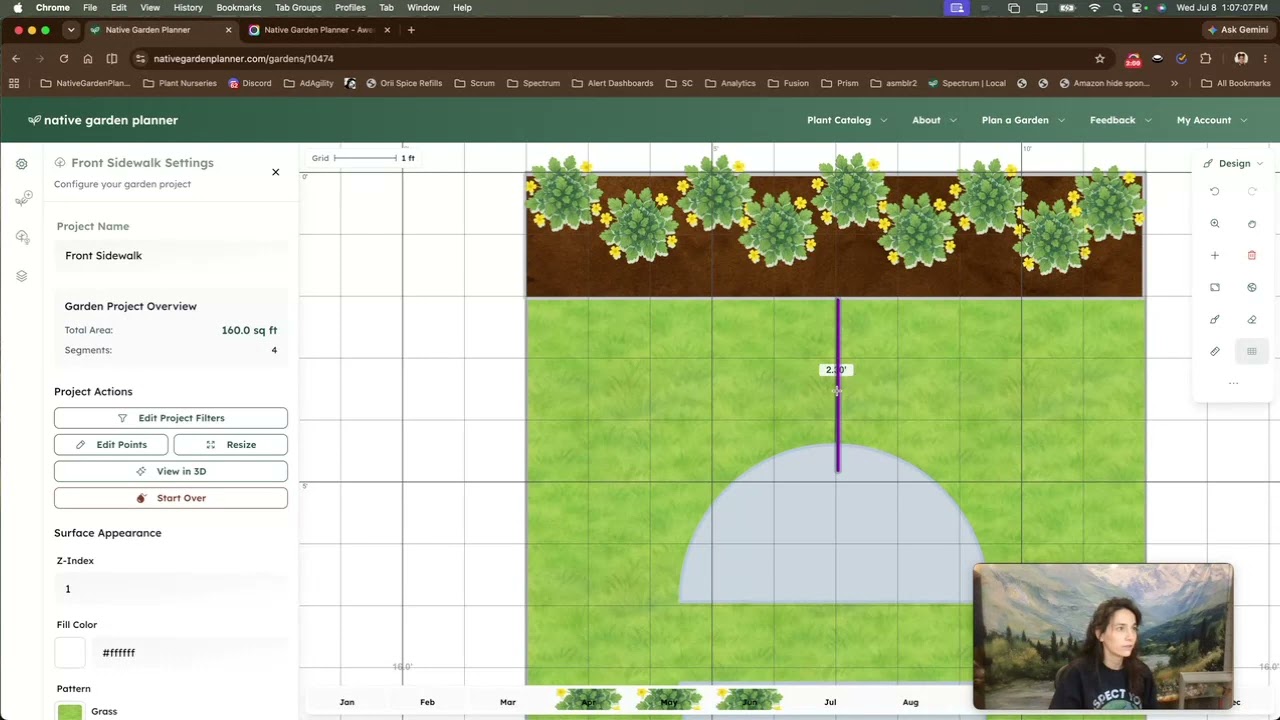Viewport: 1280px width, 720px height.
Task: Click the Start Over button
Action: pyautogui.click(x=171, y=498)
